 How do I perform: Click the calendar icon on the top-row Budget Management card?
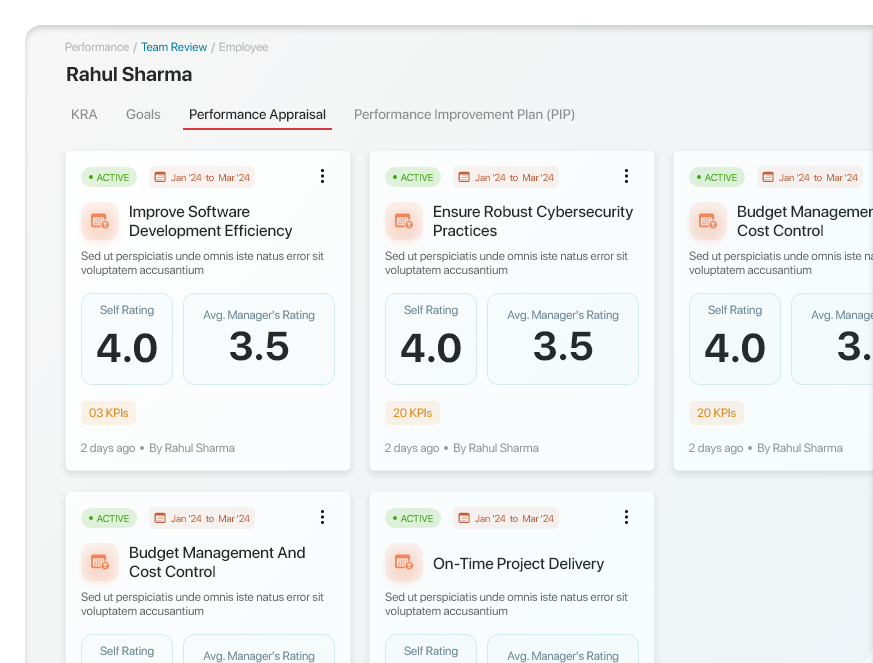(x=768, y=178)
